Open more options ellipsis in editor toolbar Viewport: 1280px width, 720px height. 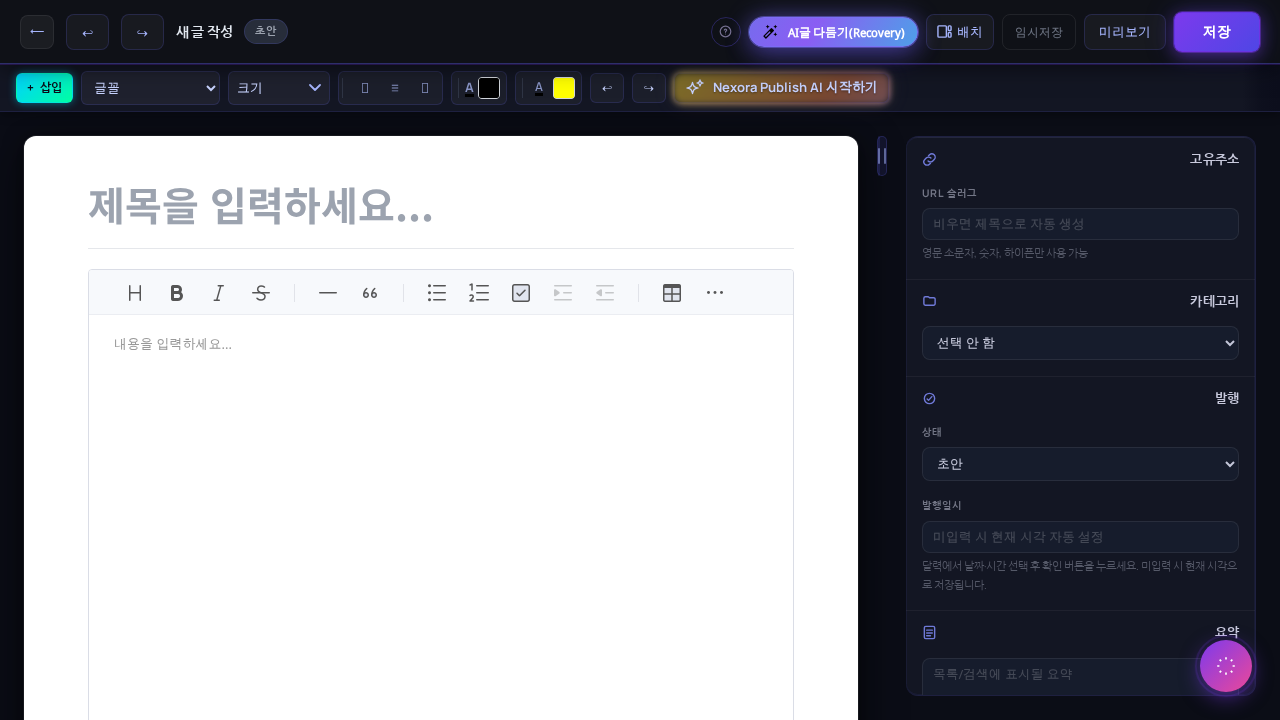coord(715,293)
